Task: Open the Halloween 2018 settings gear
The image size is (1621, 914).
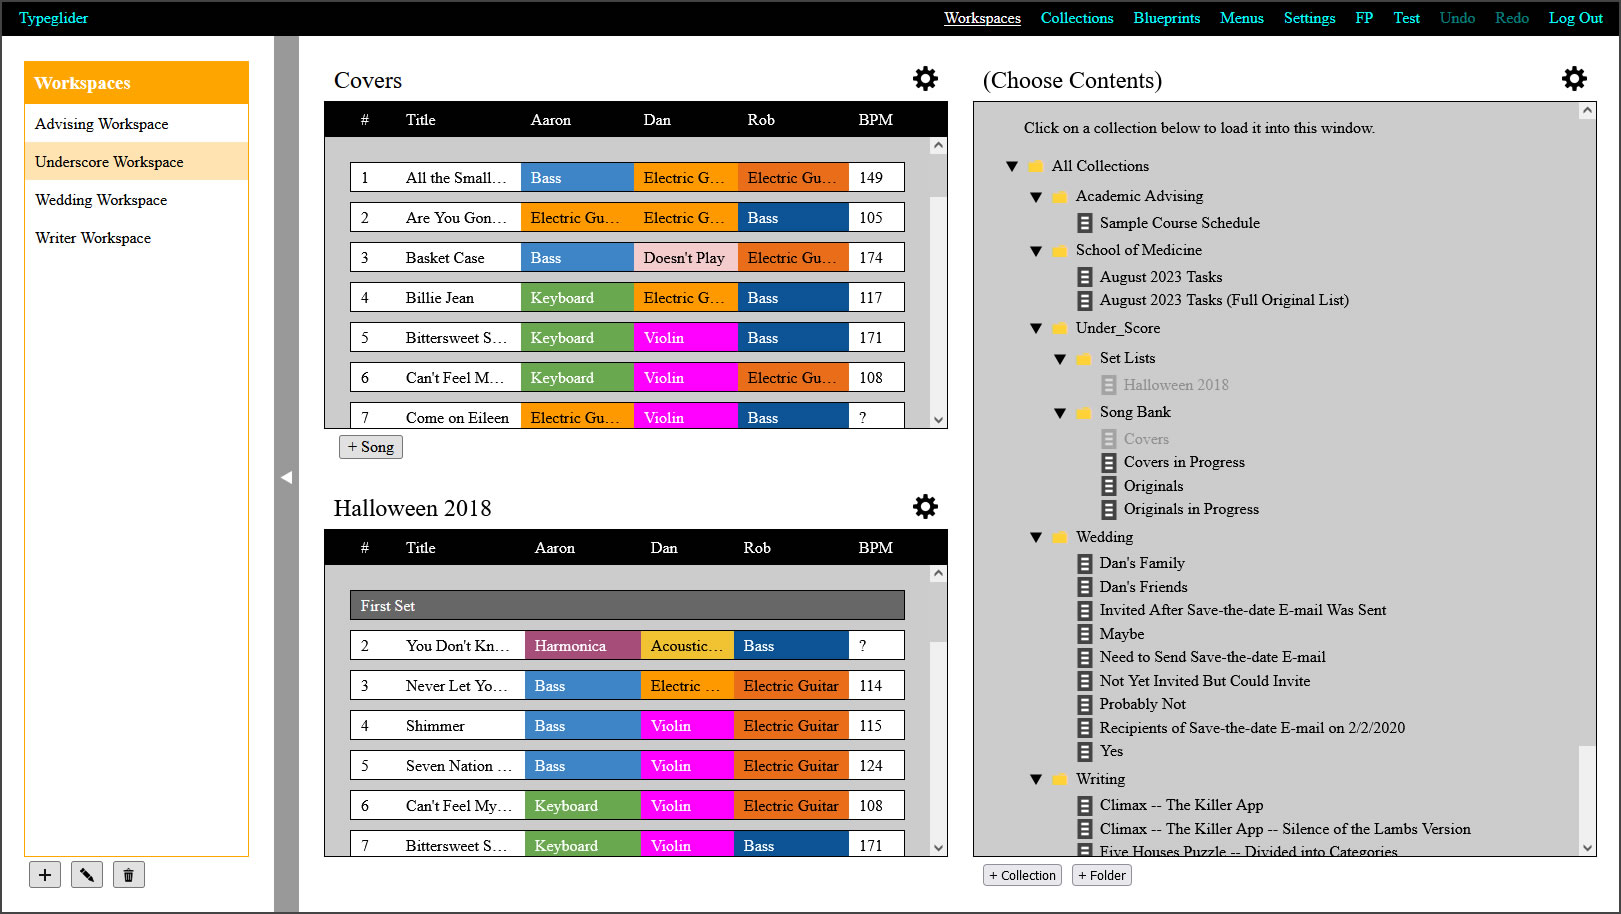Action: coord(925,506)
